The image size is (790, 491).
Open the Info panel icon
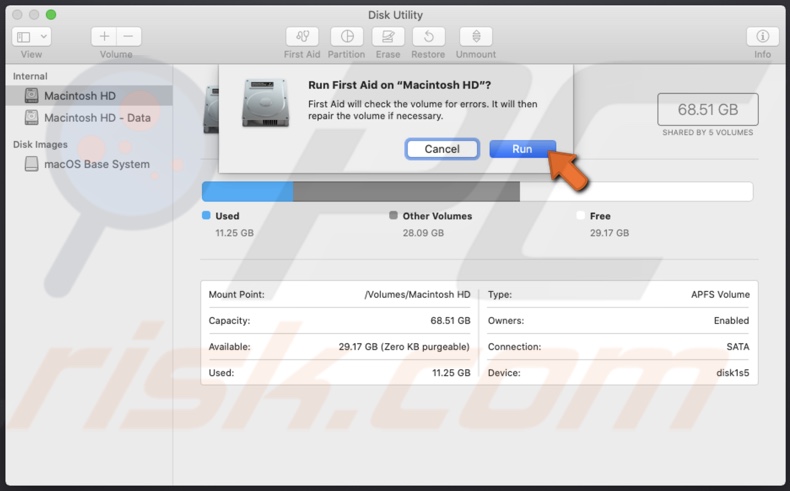click(x=762, y=37)
